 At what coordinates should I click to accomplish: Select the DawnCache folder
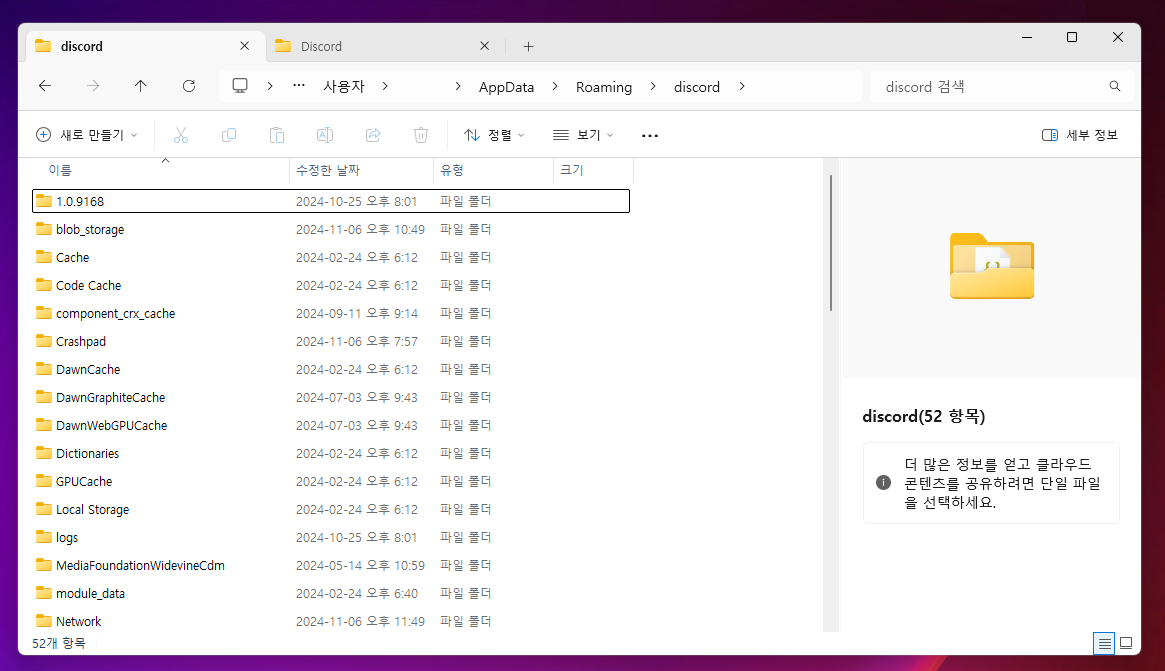point(331,369)
